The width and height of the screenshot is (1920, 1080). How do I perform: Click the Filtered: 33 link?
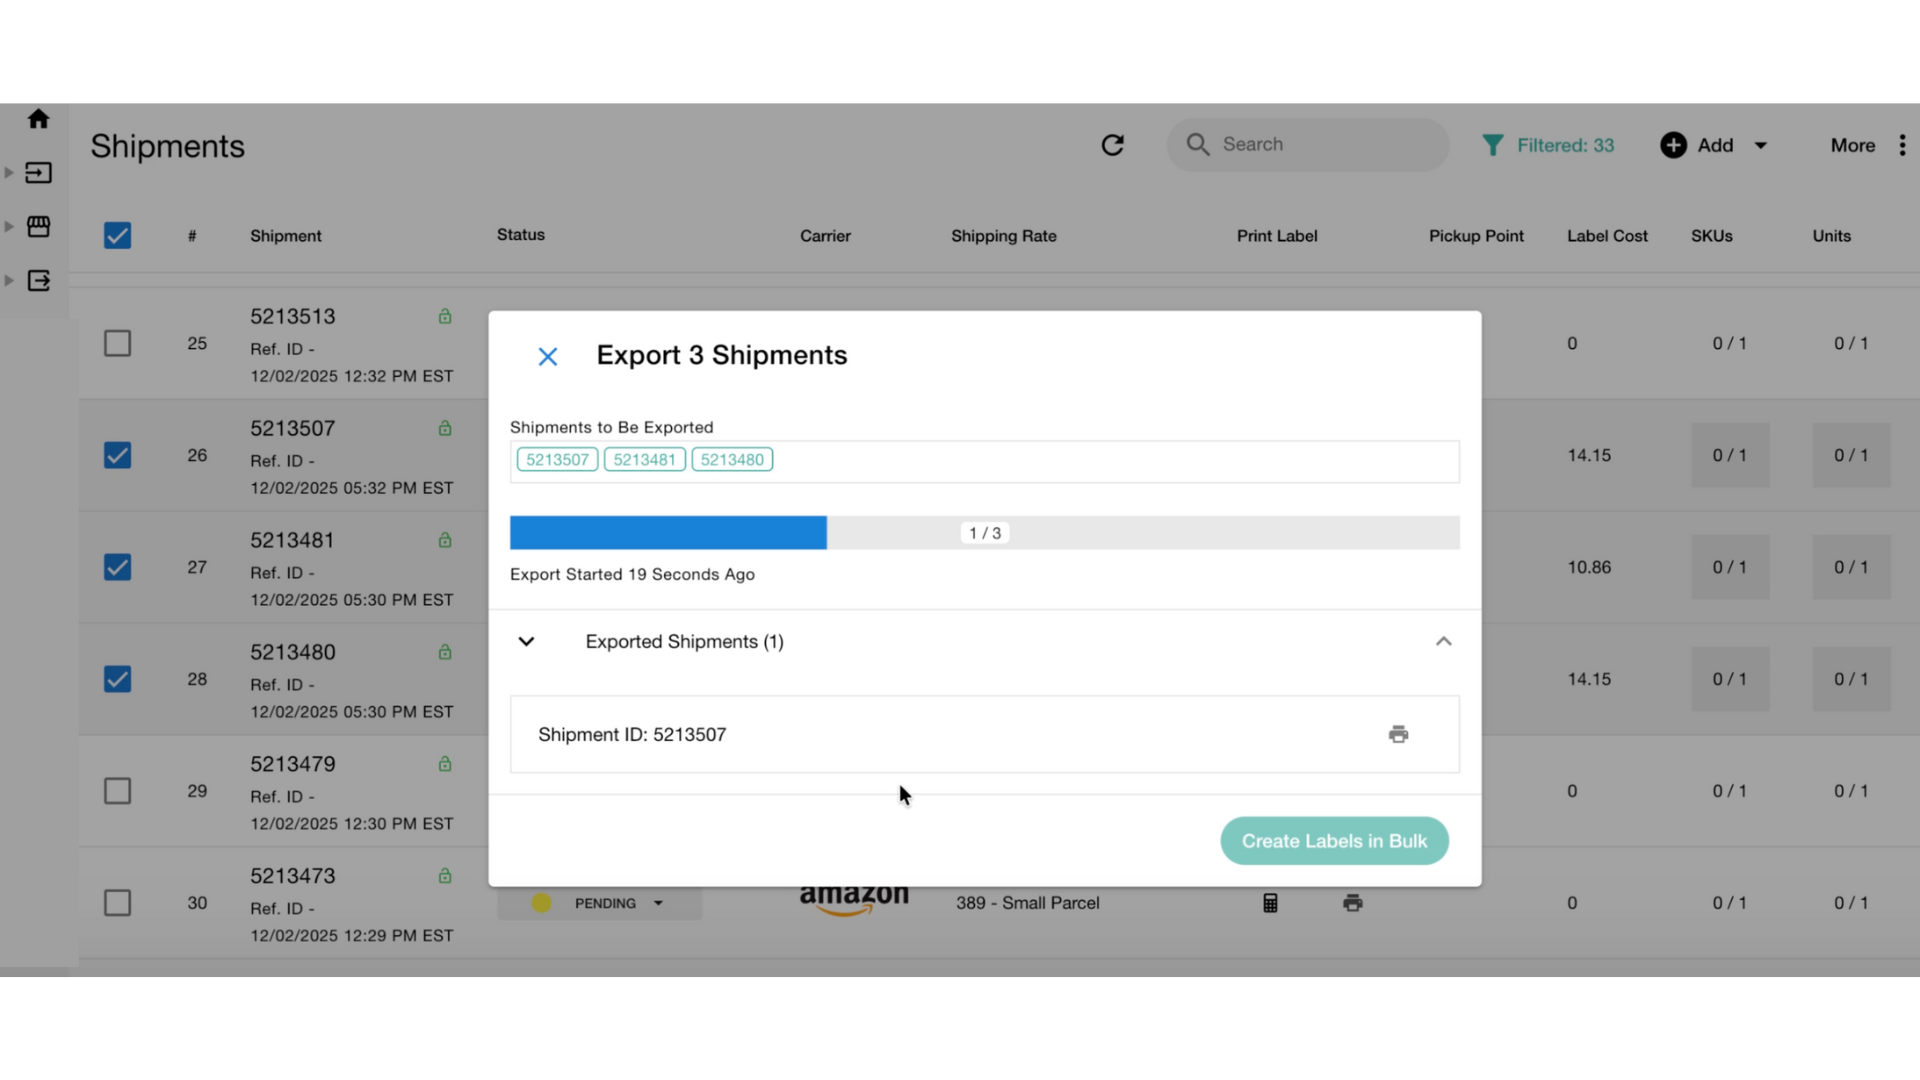tap(1566, 145)
